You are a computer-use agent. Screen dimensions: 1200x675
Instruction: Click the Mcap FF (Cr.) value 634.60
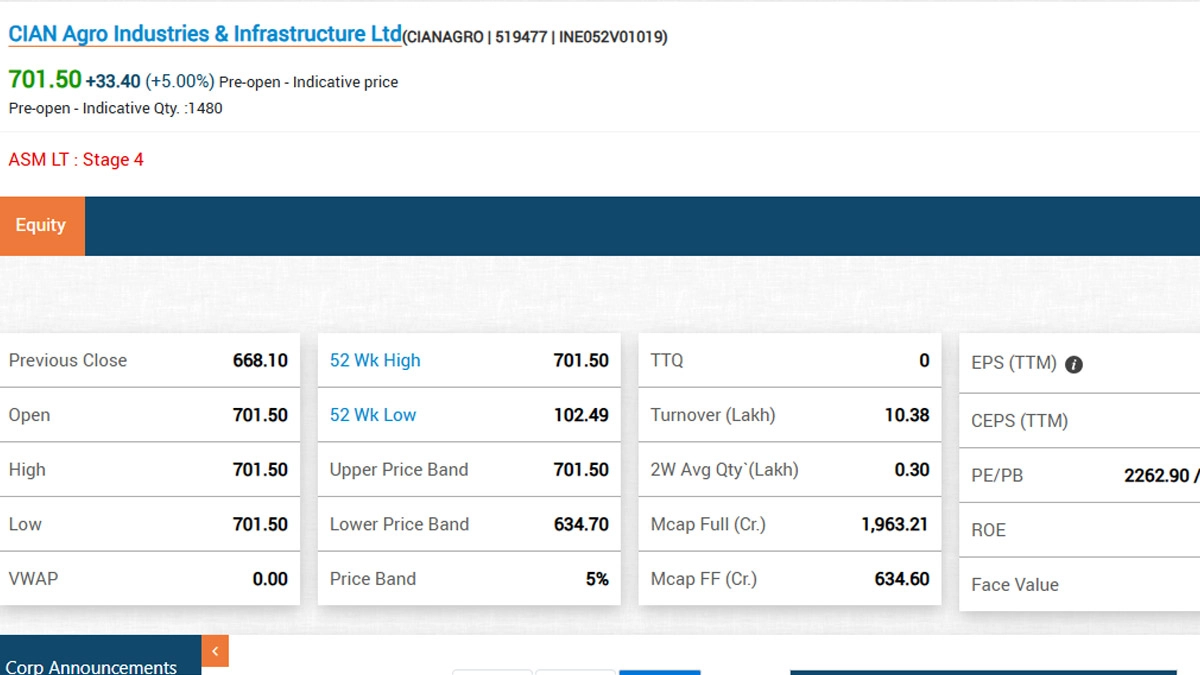(x=901, y=579)
